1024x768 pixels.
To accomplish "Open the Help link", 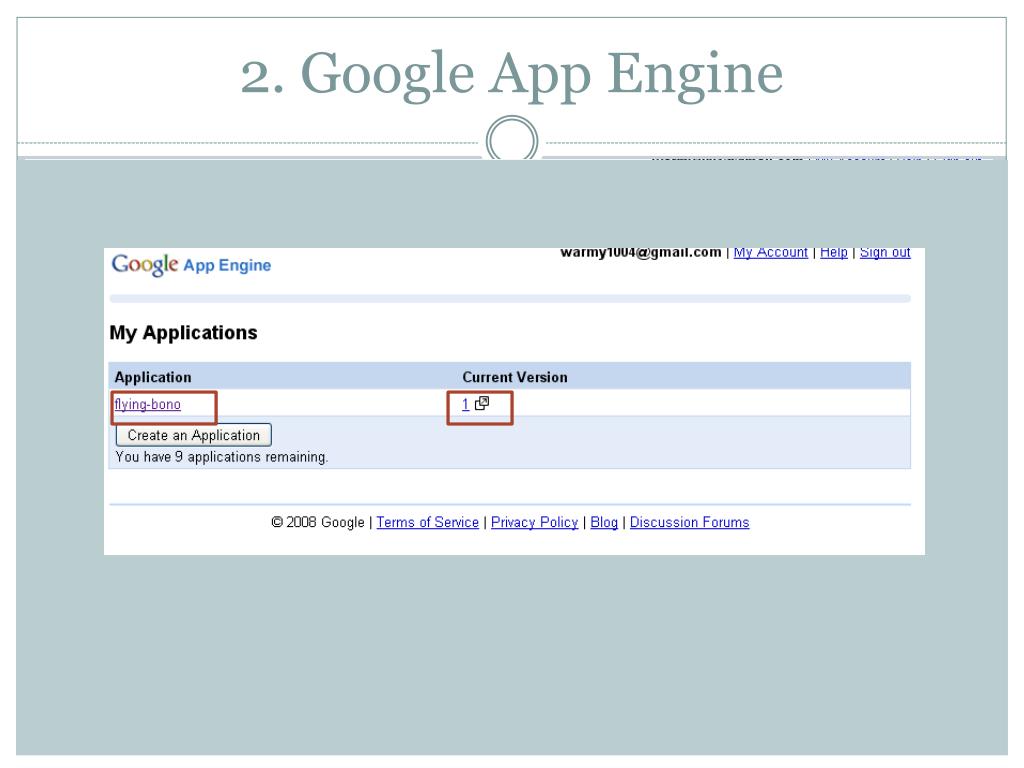I will click(x=834, y=253).
